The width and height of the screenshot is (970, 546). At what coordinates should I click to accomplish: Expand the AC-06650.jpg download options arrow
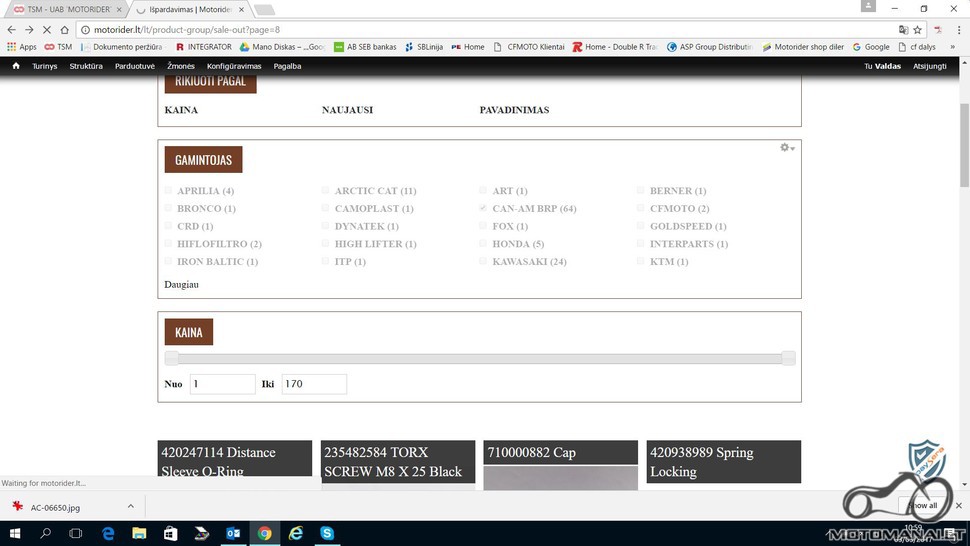131,506
